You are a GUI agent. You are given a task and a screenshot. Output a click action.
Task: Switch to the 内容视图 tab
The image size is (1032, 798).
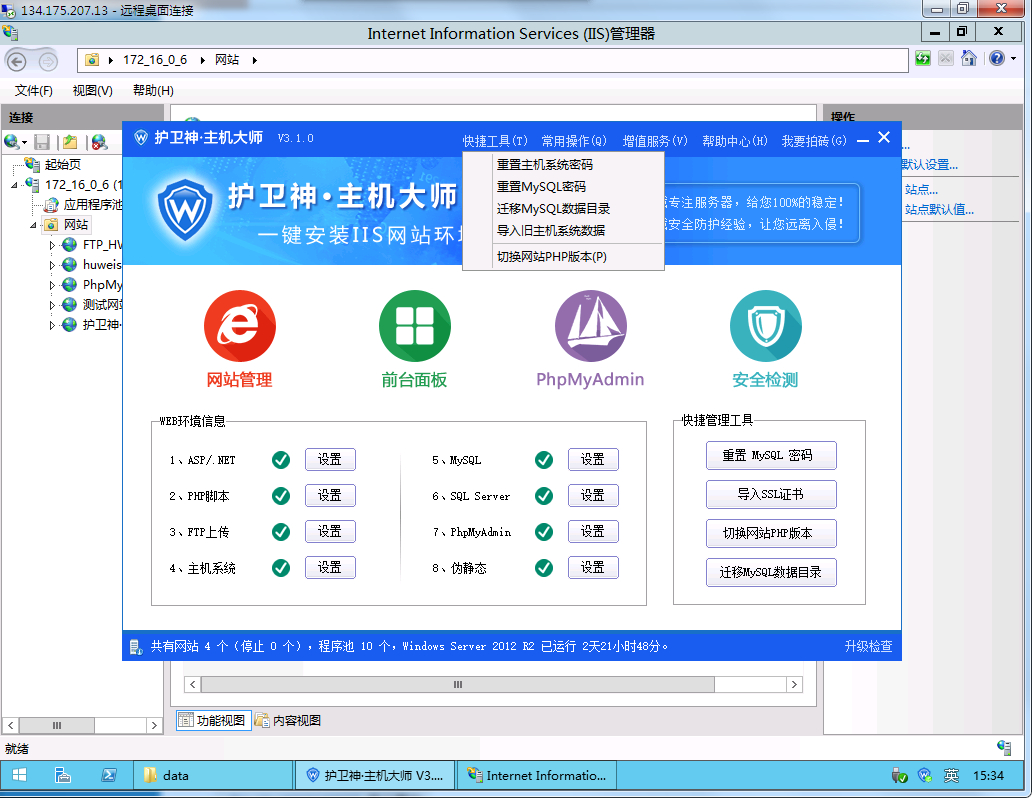288,720
